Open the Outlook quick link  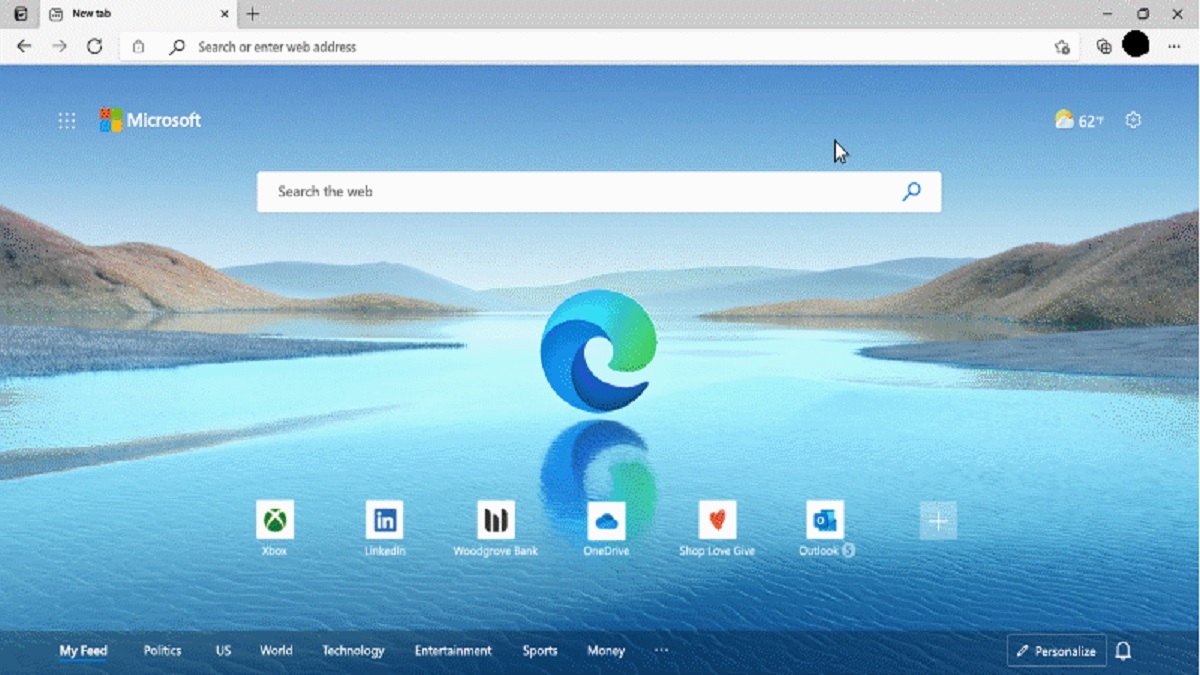pos(826,529)
